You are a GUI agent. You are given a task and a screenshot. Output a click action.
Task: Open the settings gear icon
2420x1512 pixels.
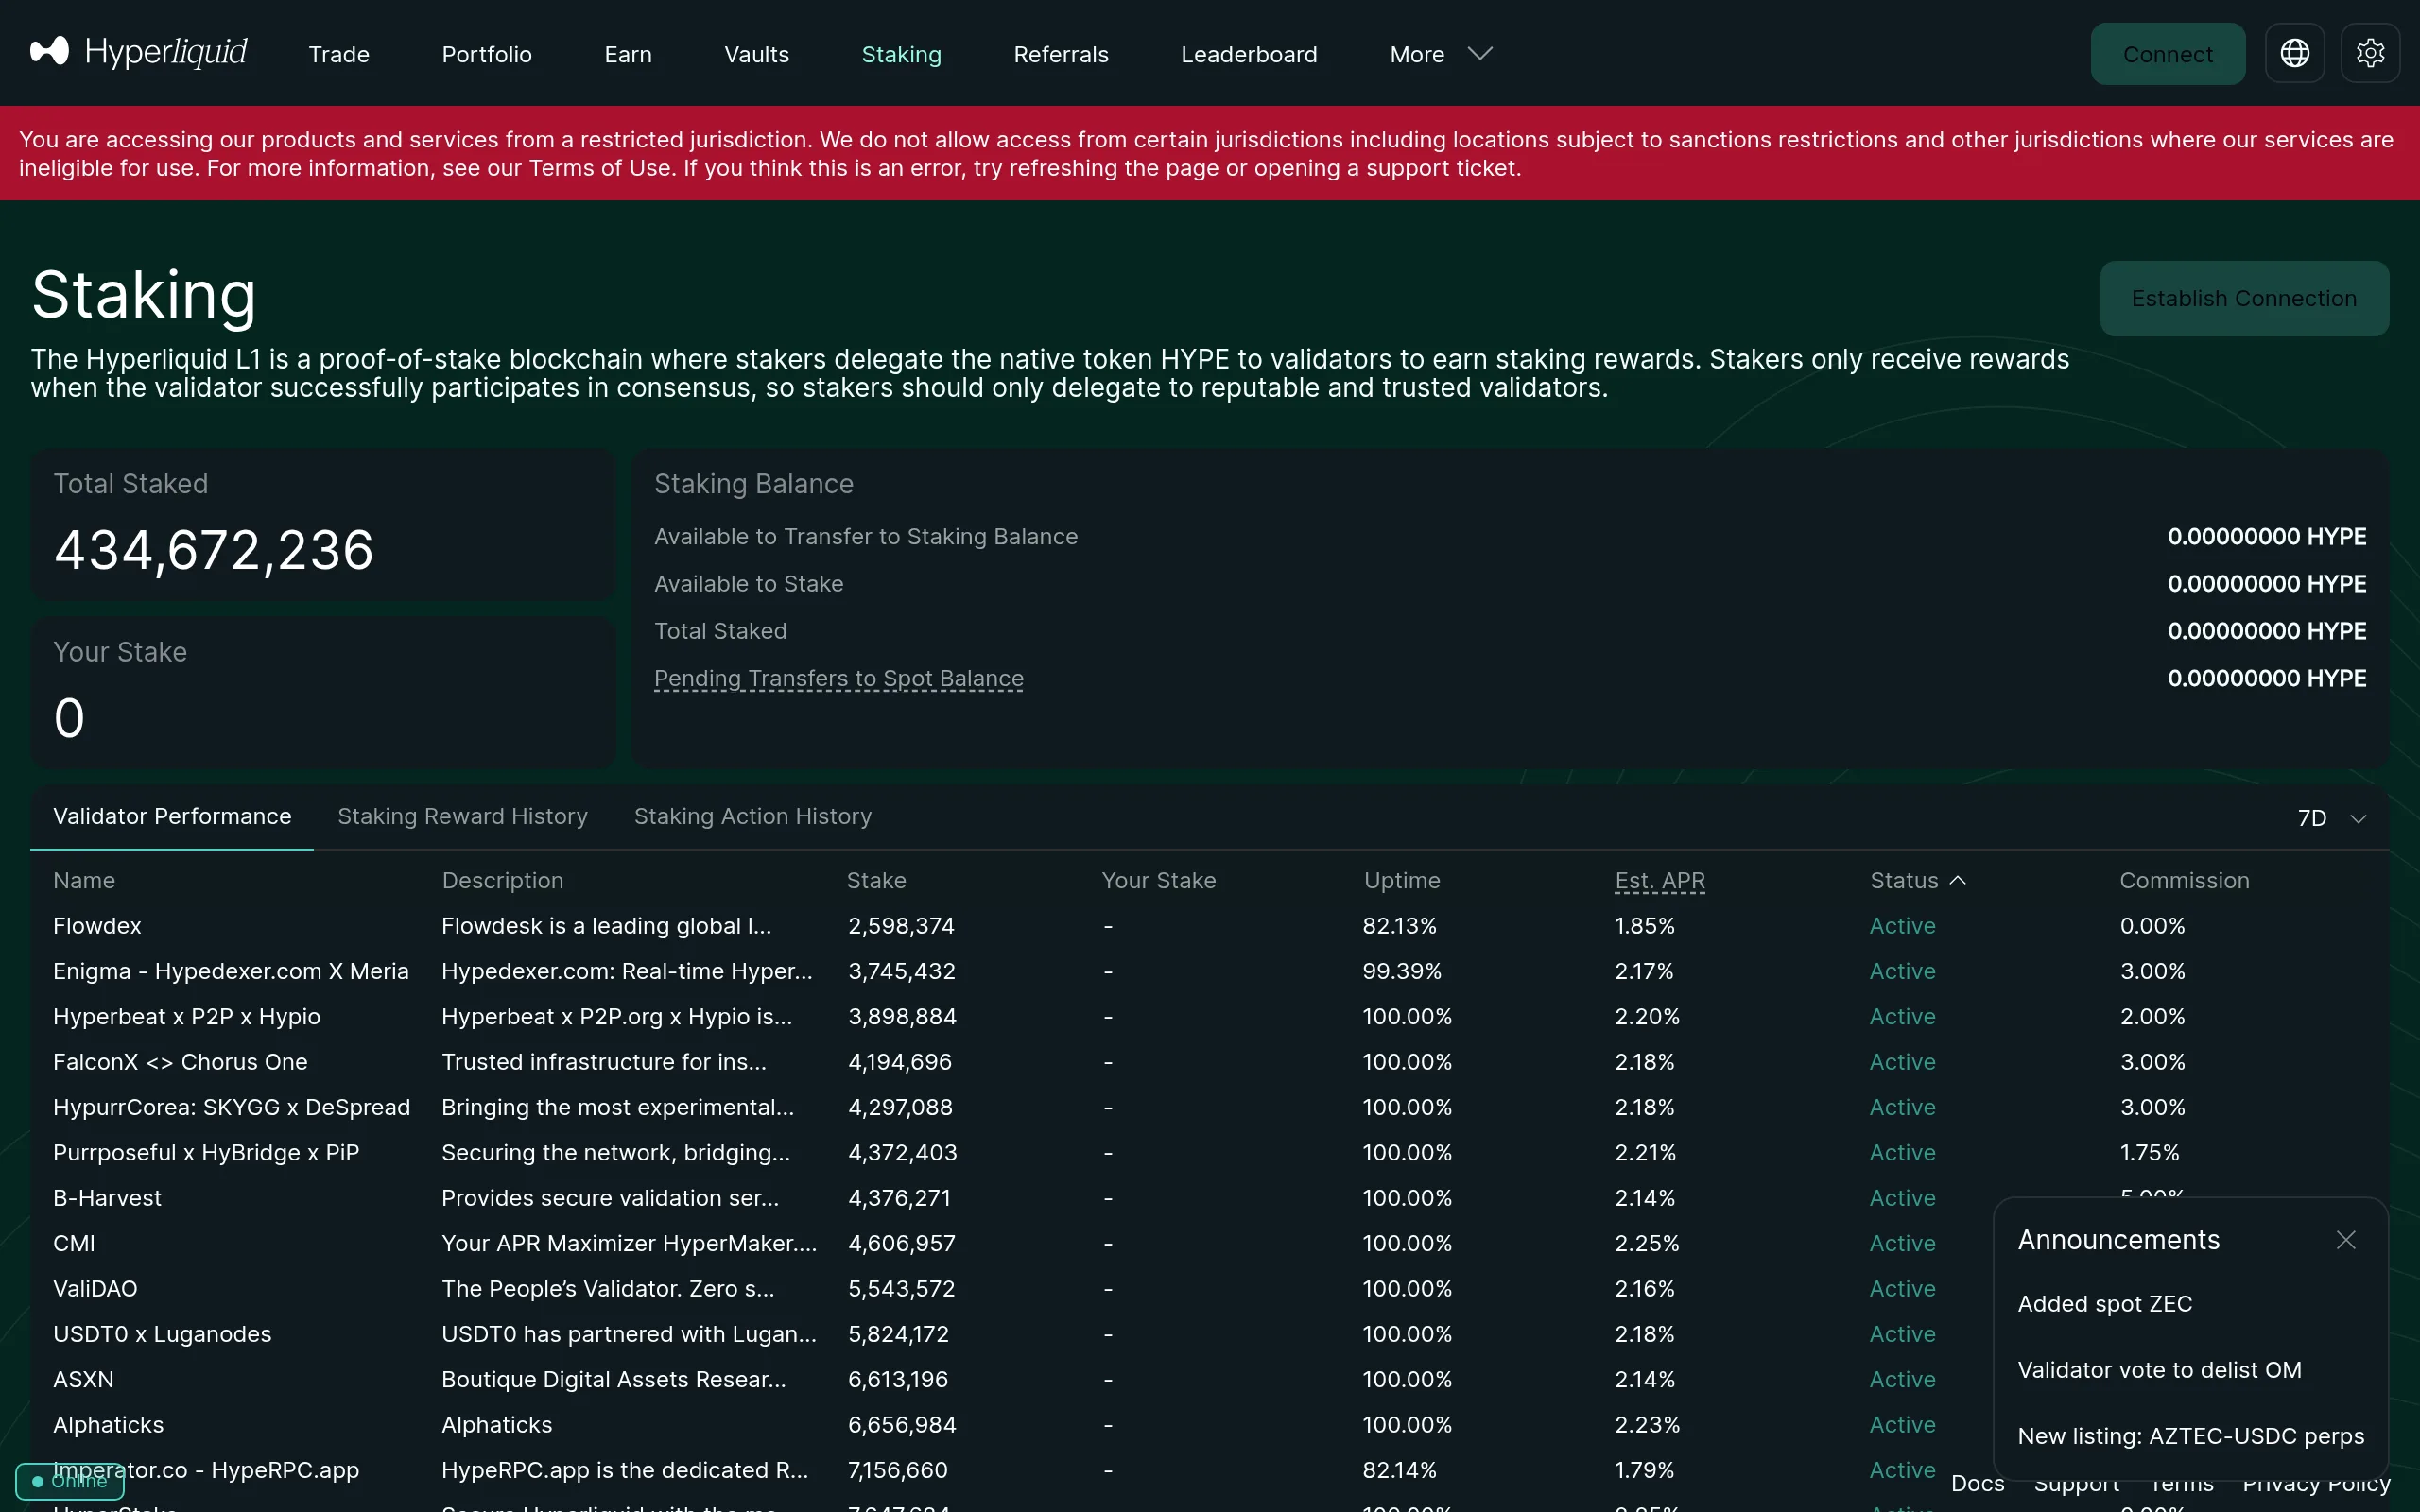[x=2371, y=53]
